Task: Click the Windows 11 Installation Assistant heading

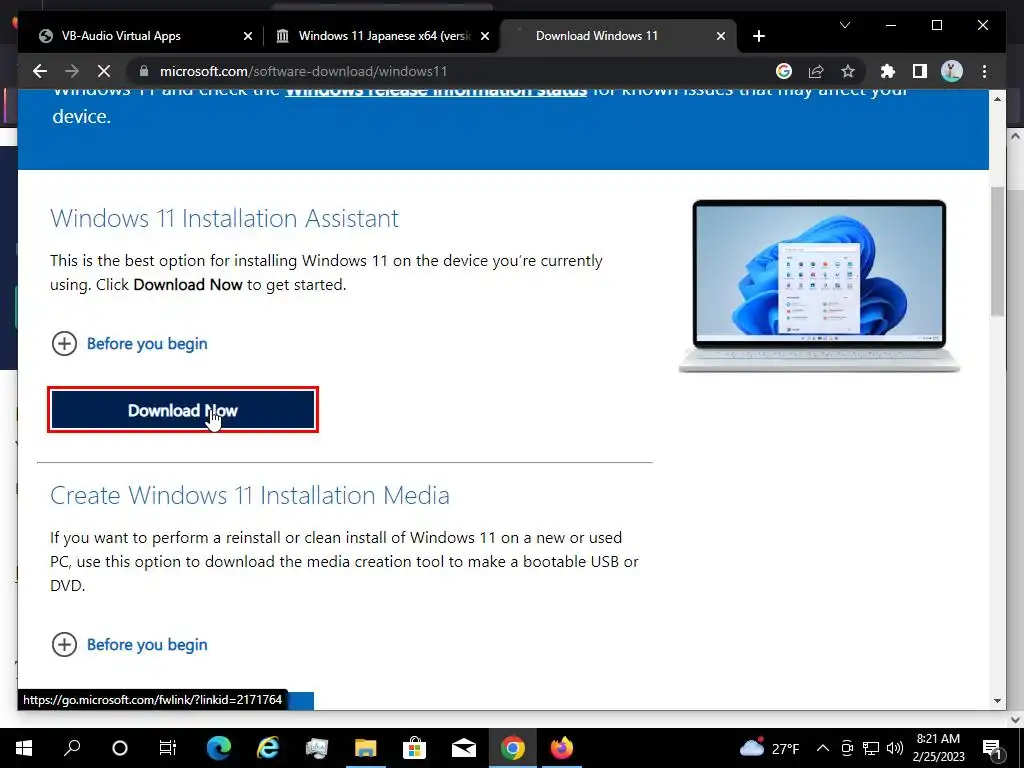Action: 224,218
